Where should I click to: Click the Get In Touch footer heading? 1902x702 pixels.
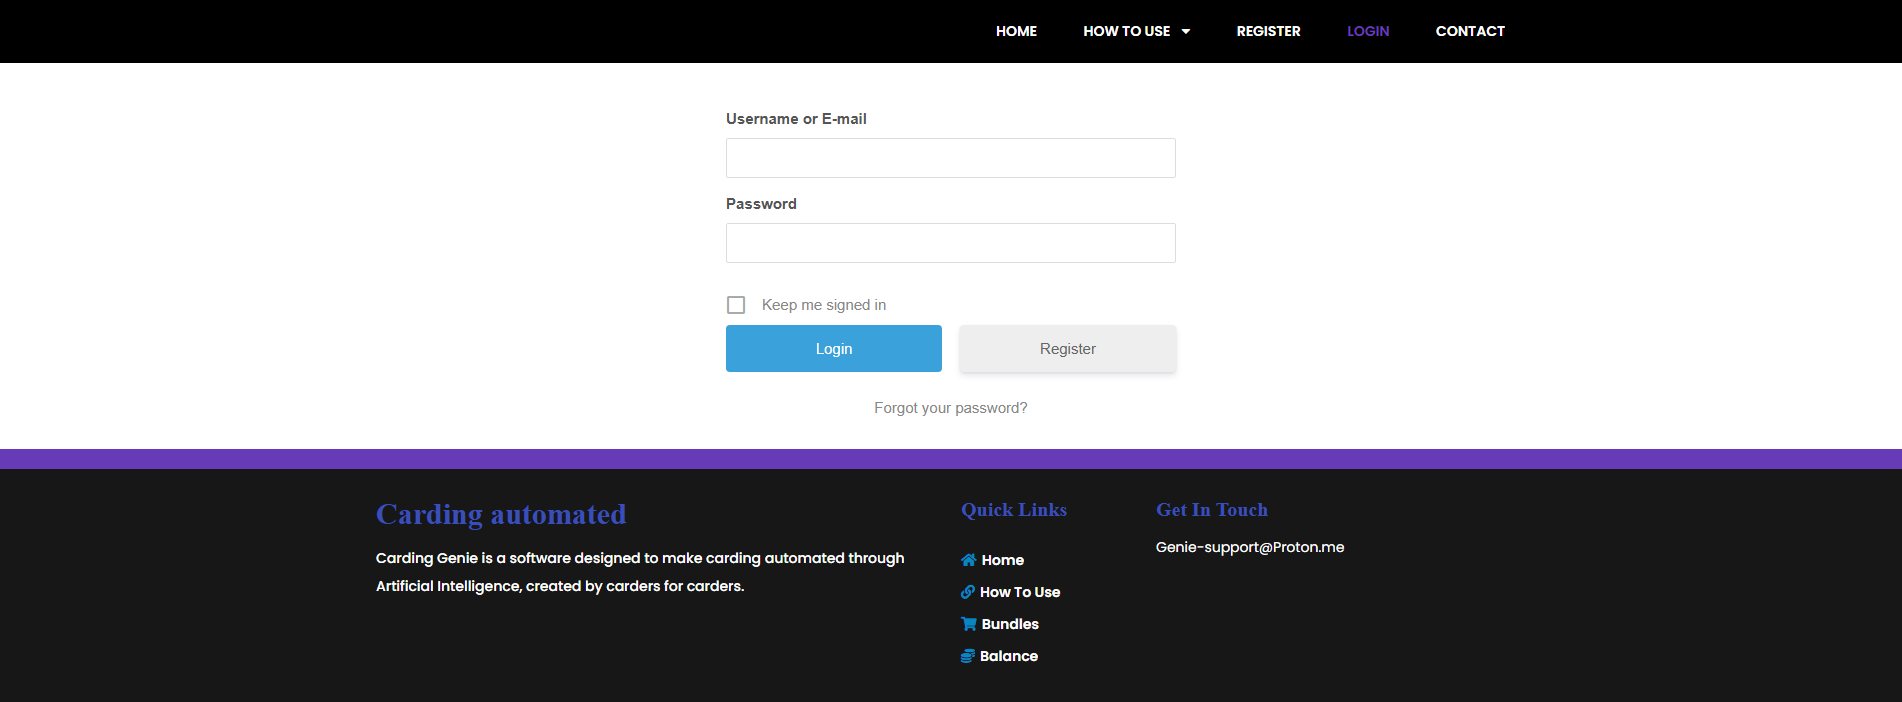point(1212,510)
